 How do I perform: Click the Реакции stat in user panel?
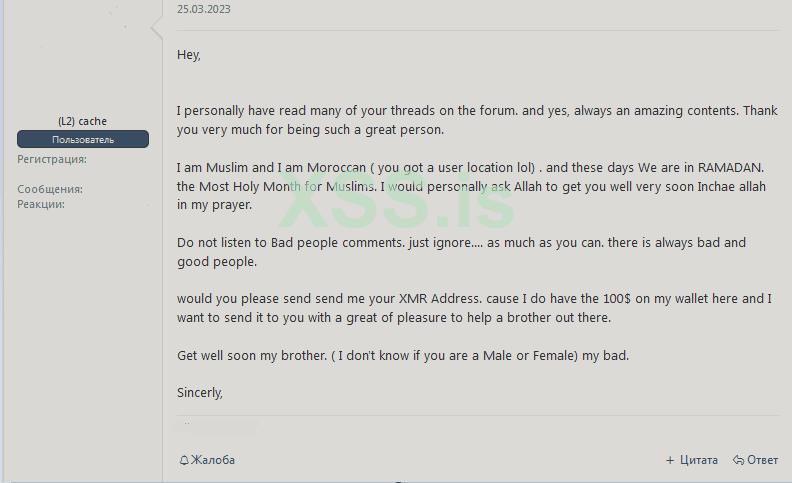[41, 204]
